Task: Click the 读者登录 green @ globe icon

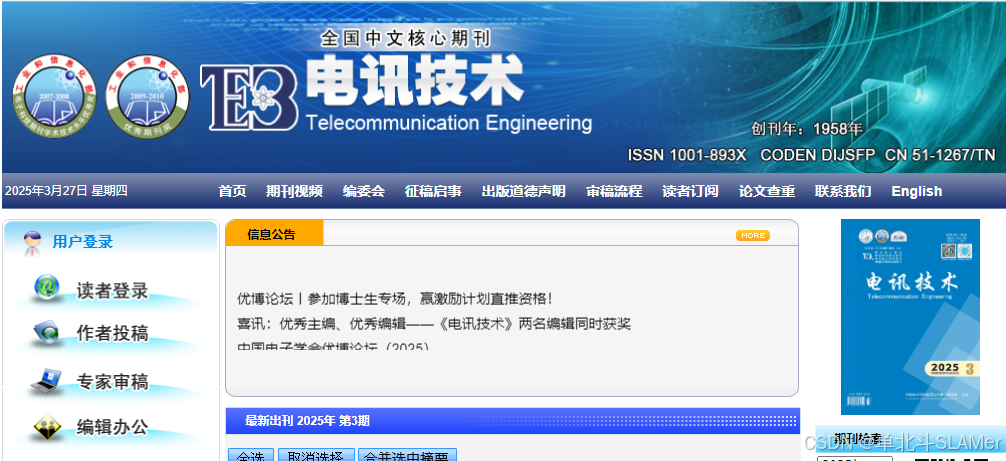Action: coord(47,288)
